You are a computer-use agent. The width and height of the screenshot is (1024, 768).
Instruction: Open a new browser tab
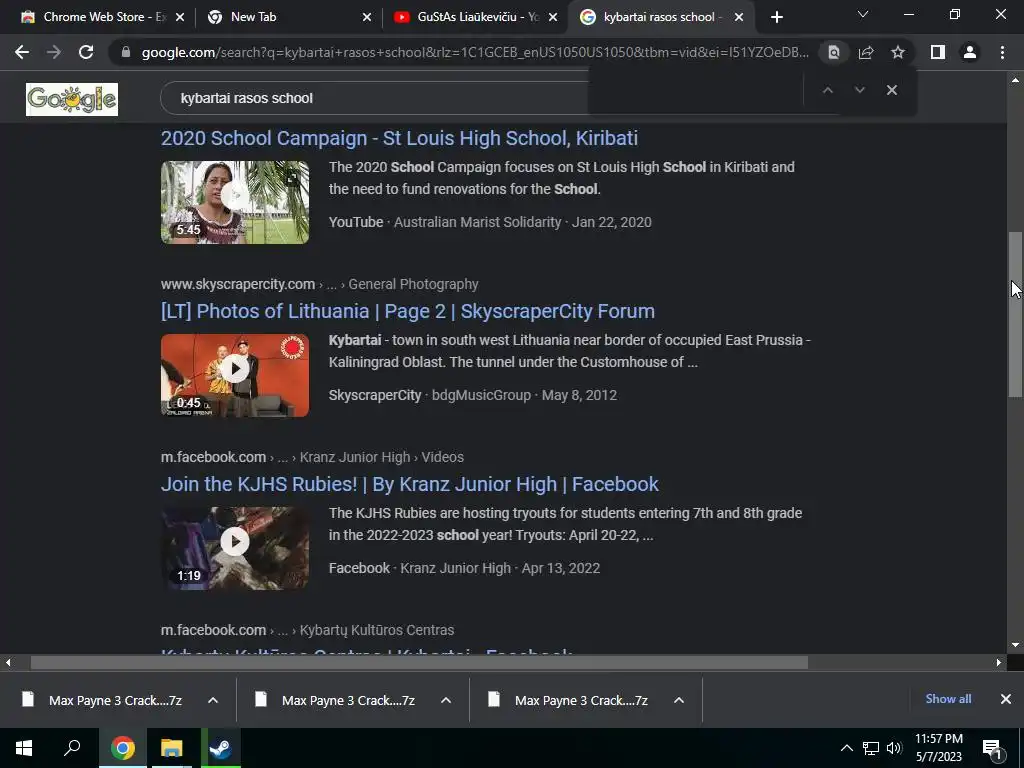point(776,17)
